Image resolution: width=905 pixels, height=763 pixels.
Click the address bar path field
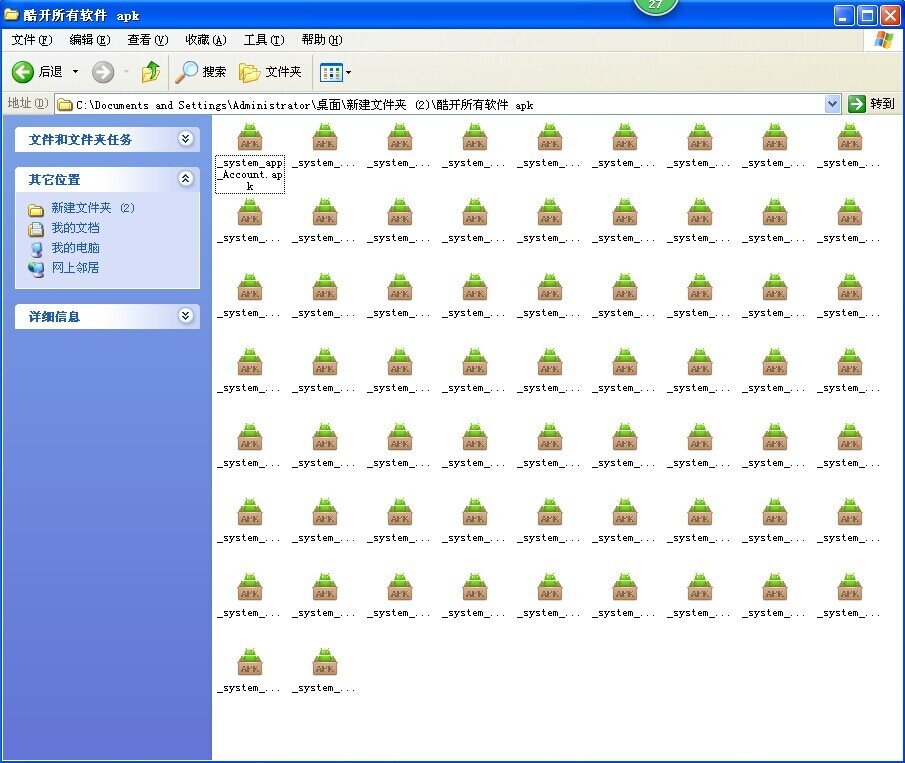click(x=441, y=104)
